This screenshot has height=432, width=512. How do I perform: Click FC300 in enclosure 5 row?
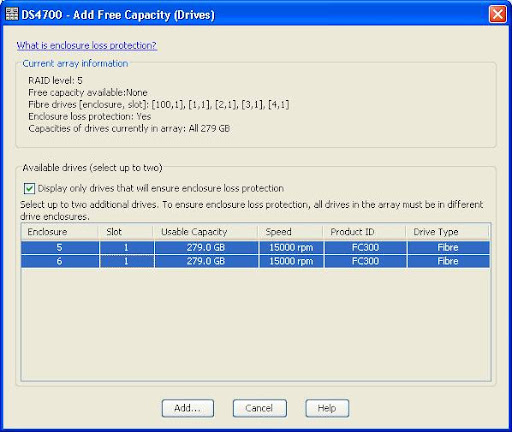click(x=365, y=248)
